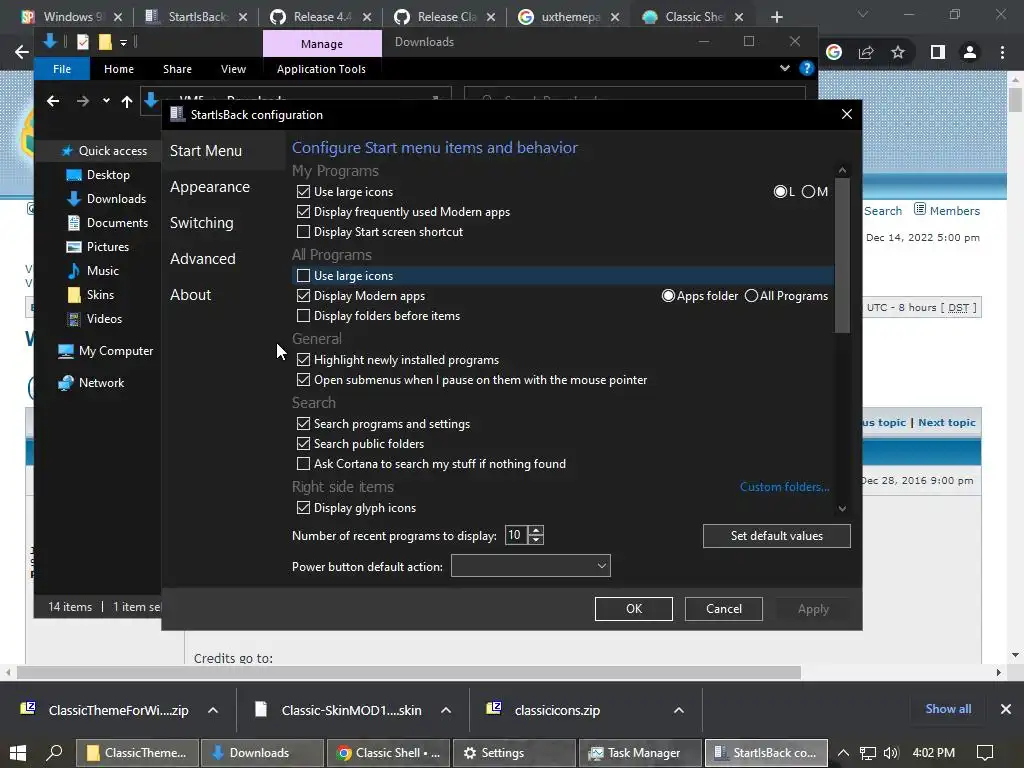Enable Ask Cortana to search option
The image size is (1024, 768).
pyautogui.click(x=303, y=464)
